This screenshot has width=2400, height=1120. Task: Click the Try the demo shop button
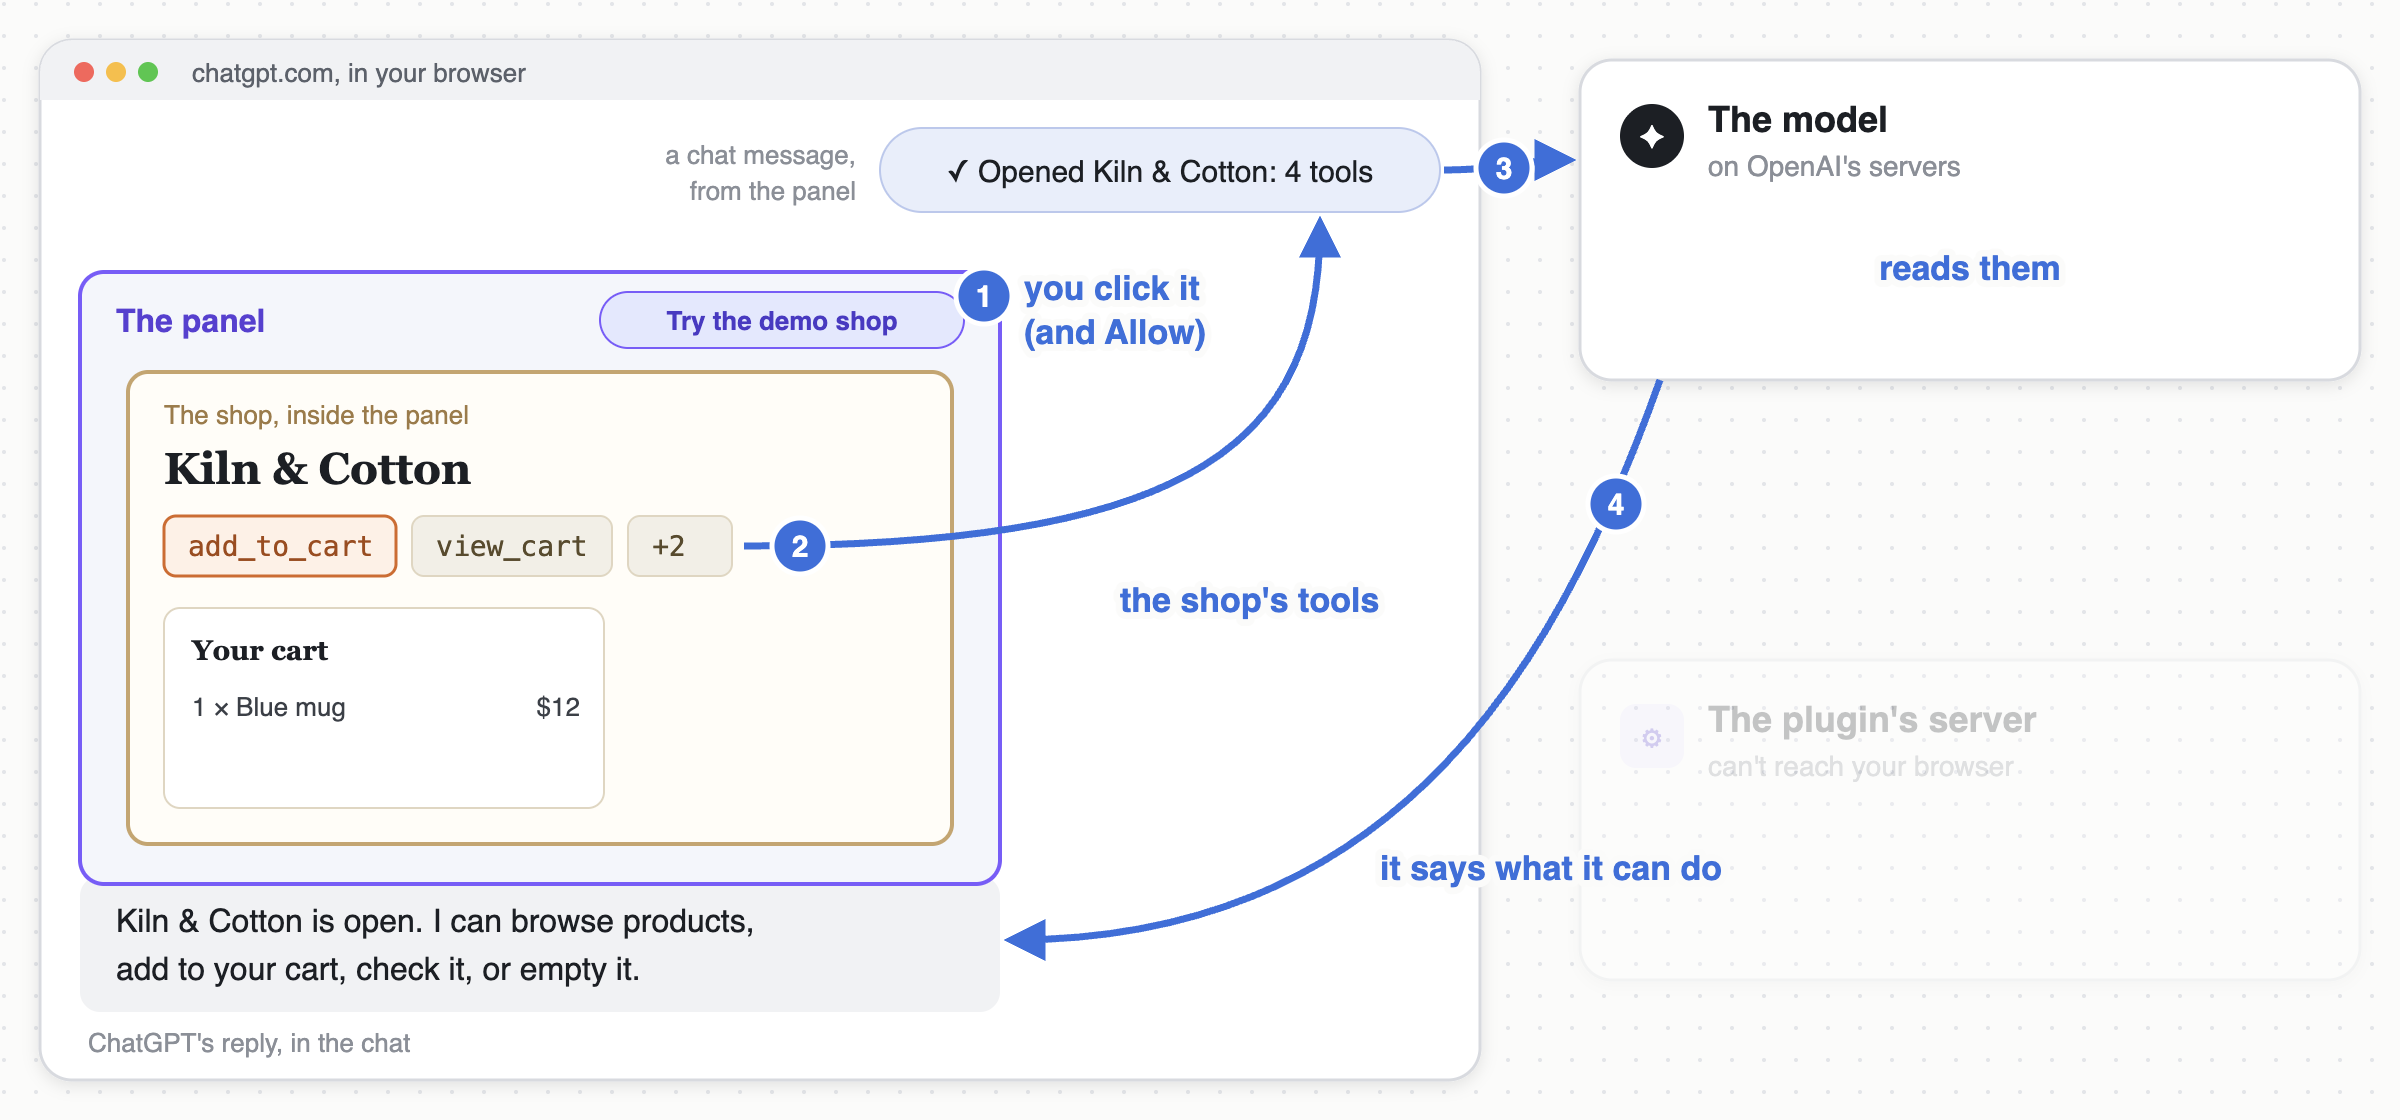click(x=782, y=320)
